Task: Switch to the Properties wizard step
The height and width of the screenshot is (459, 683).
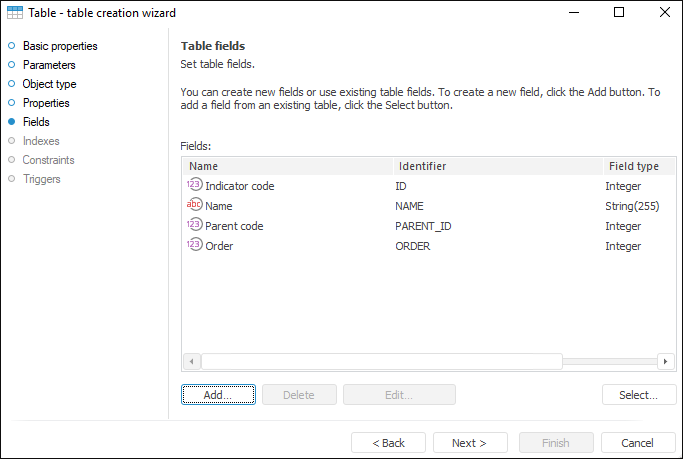Action: pyautogui.click(x=46, y=103)
